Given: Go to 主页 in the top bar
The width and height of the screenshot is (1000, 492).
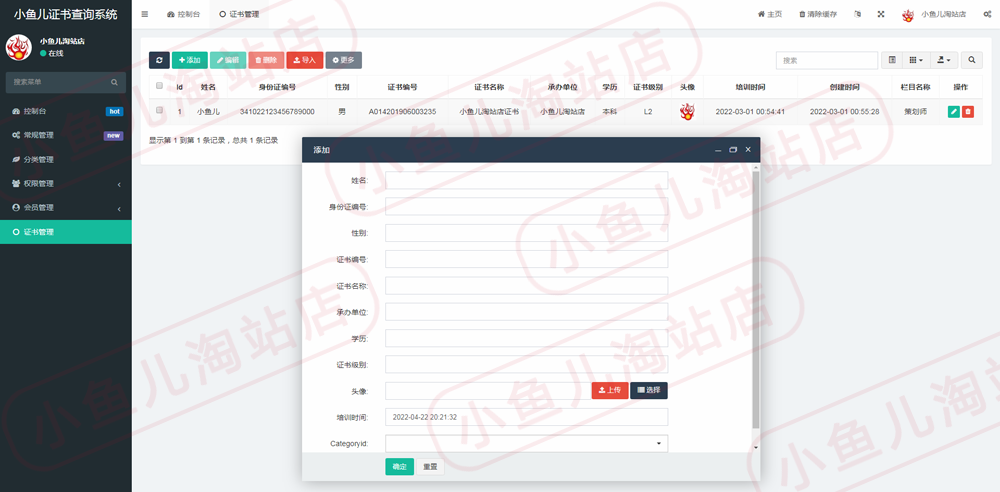Looking at the screenshot, I should (769, 14).
